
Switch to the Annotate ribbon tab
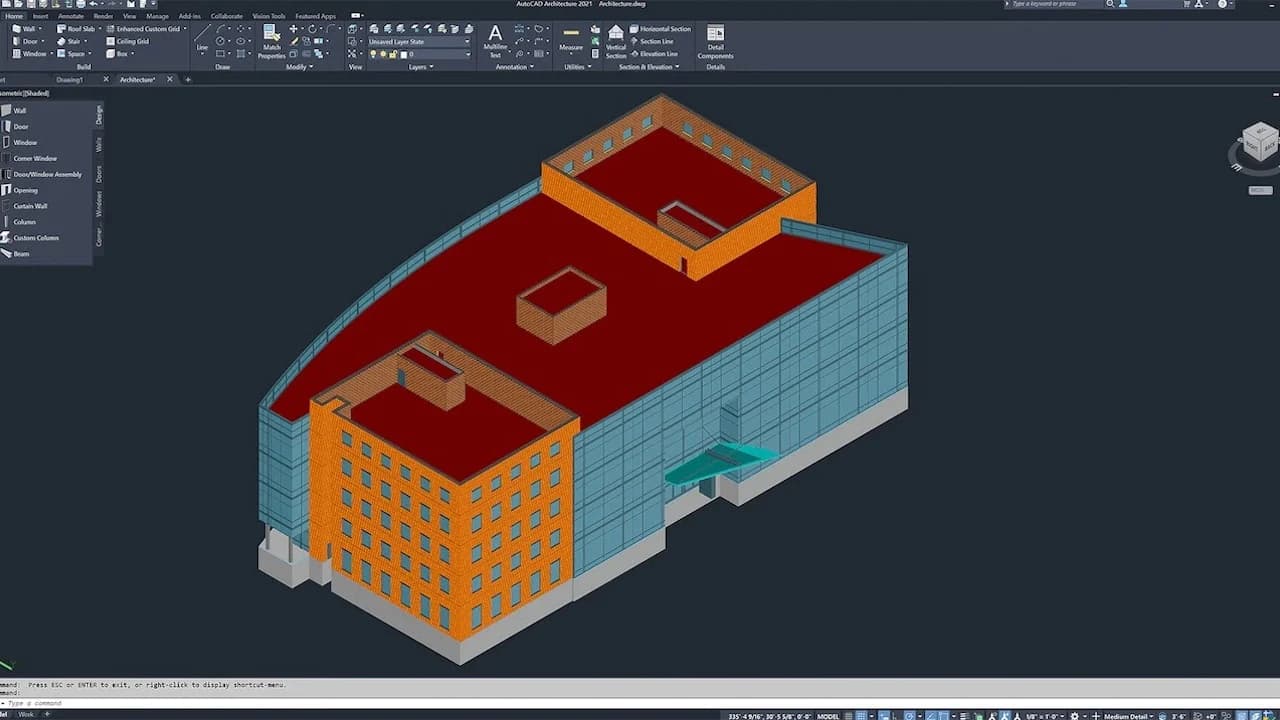point(71,16)
